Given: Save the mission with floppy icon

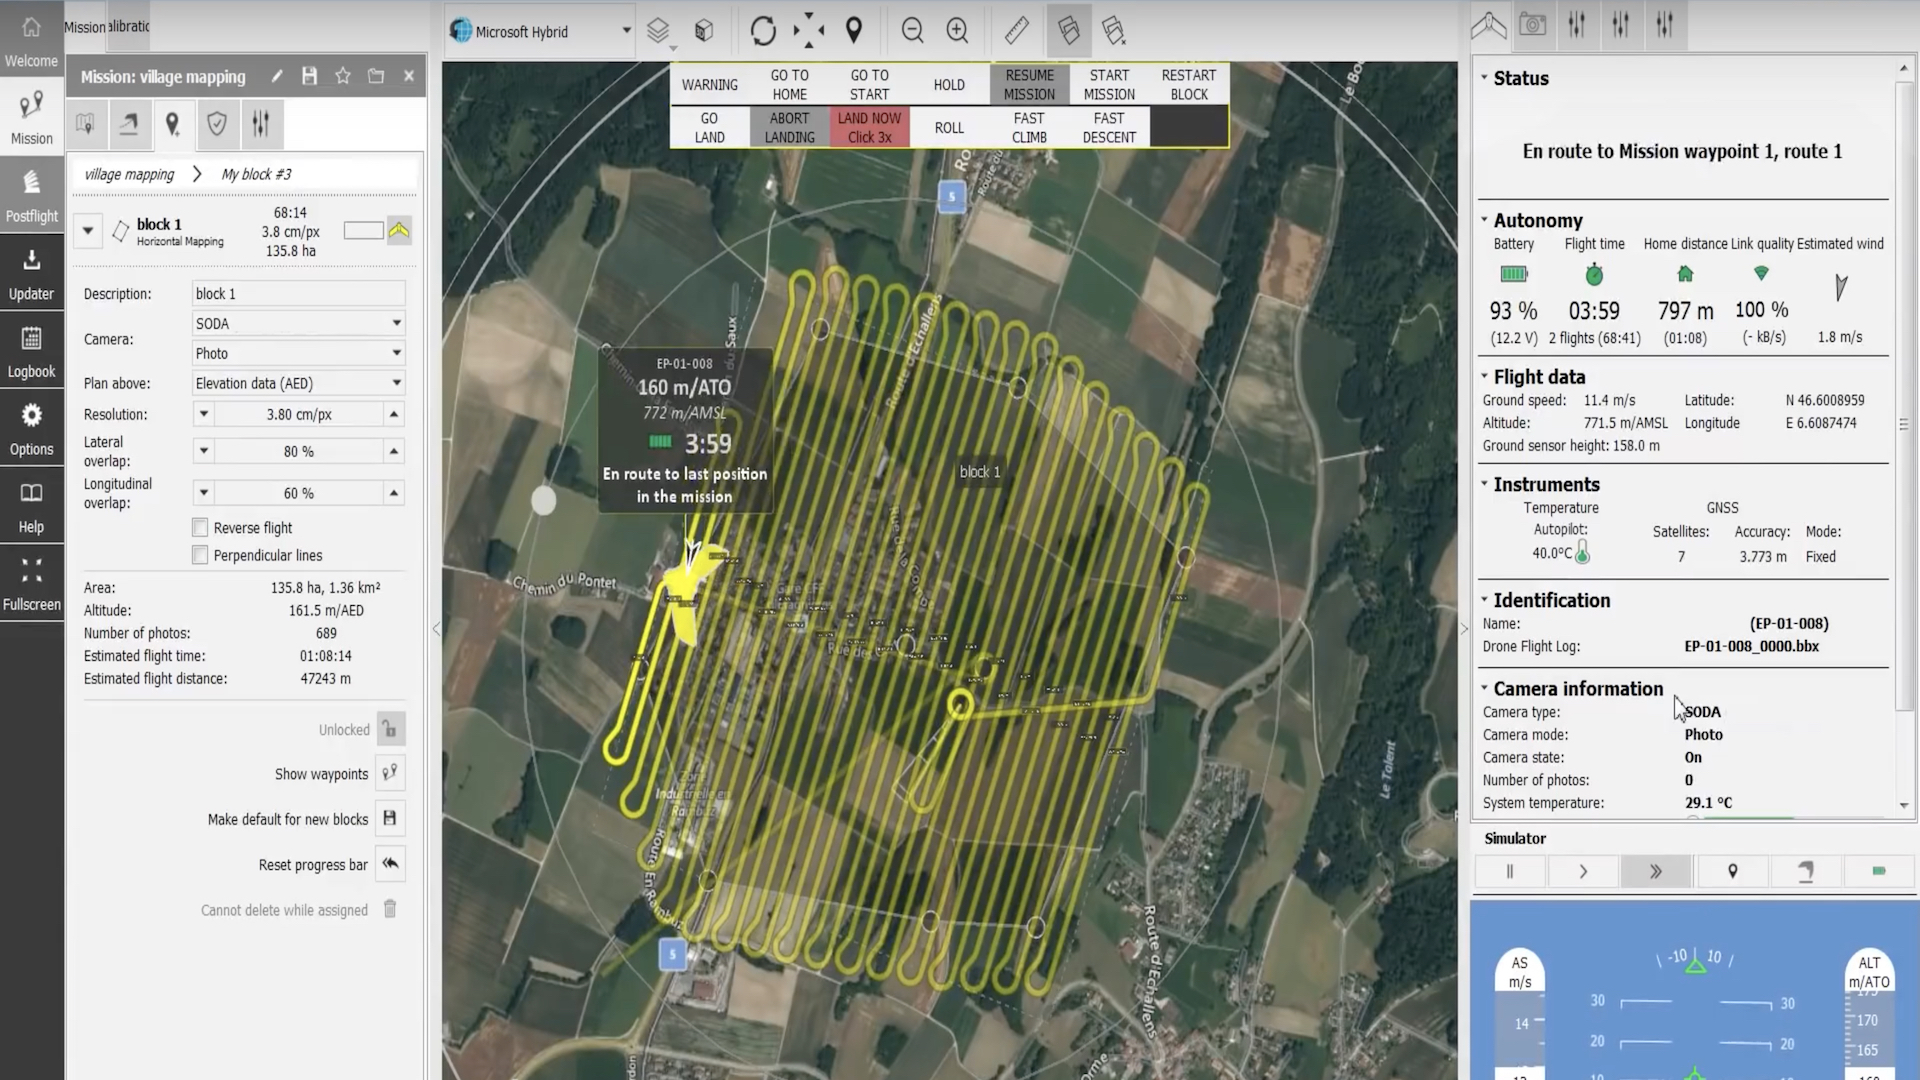Looking at the screenshot, I should coord(309,76).
